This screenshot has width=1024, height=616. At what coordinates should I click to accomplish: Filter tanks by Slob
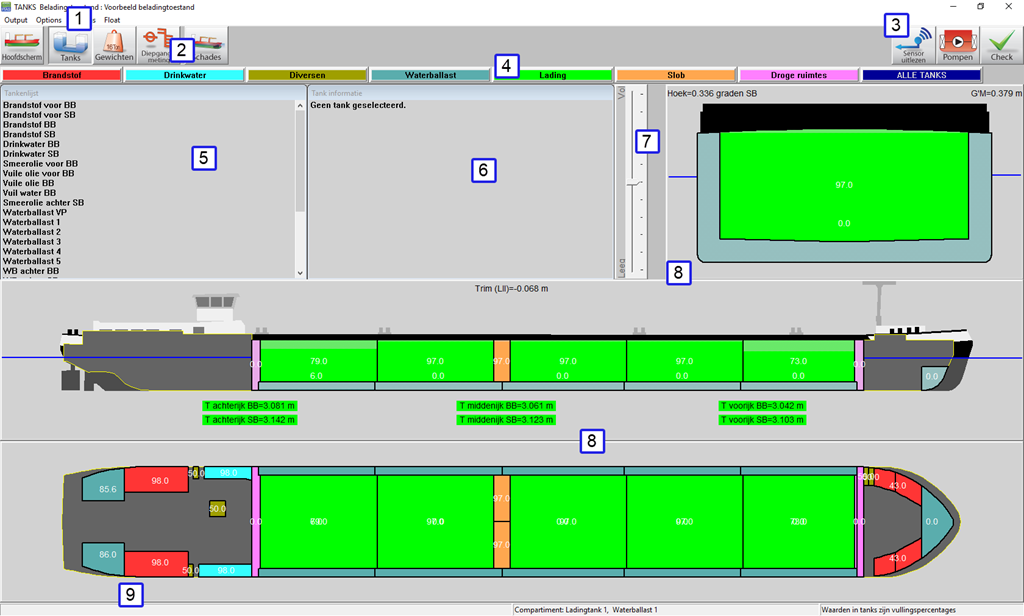[x=676, y=75]
